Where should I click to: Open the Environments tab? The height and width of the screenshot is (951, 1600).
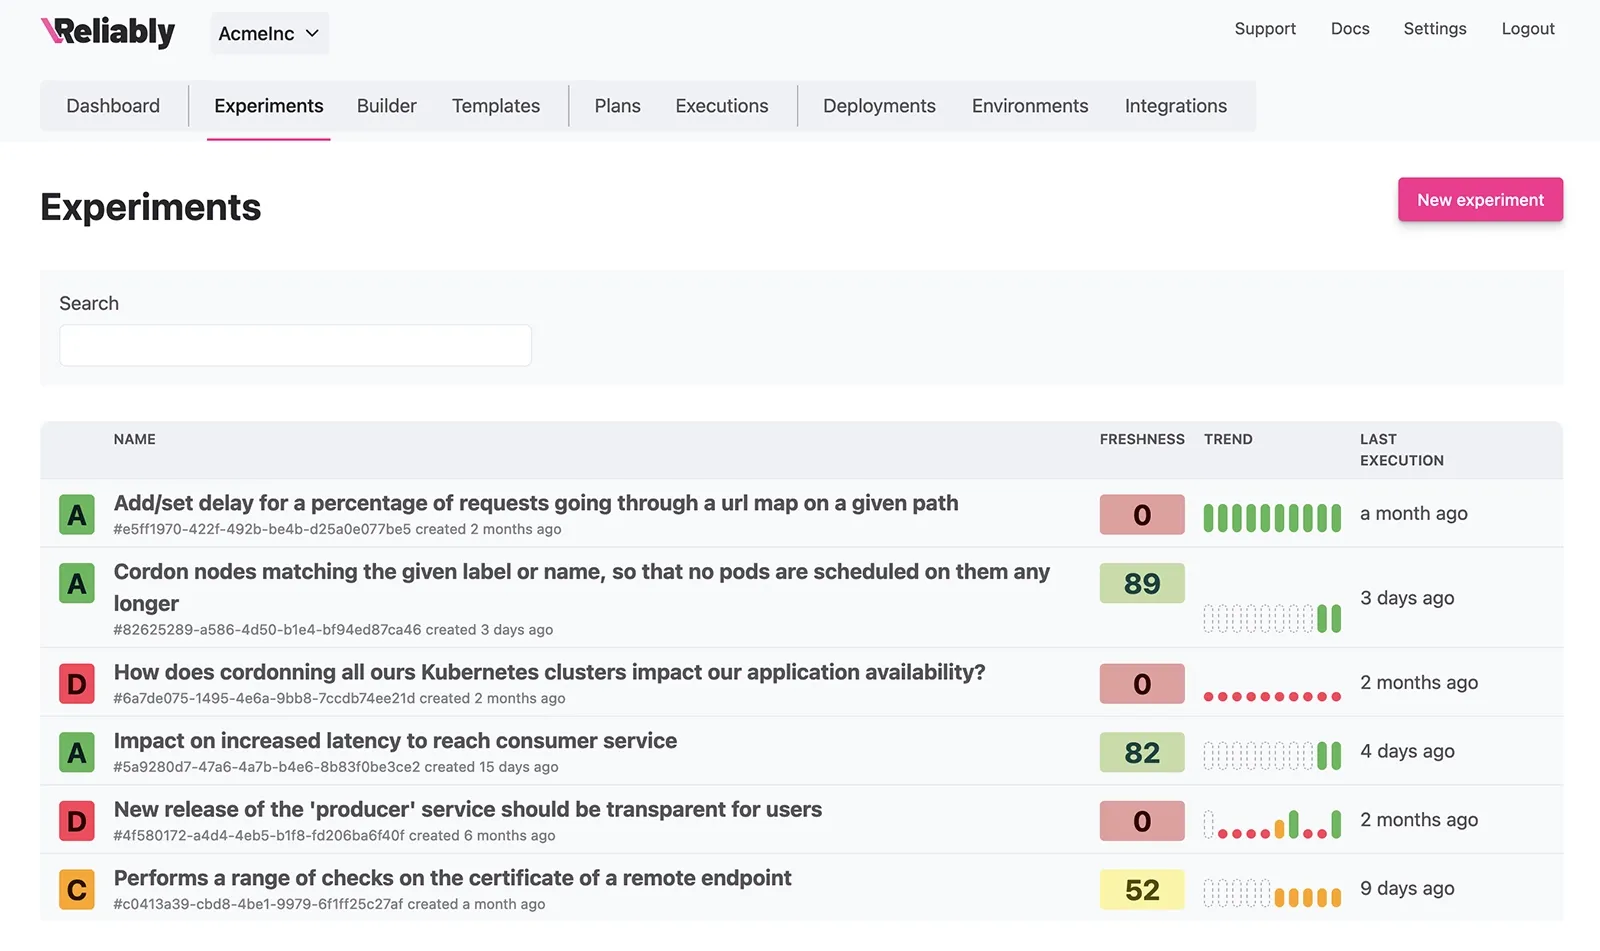1030,106
